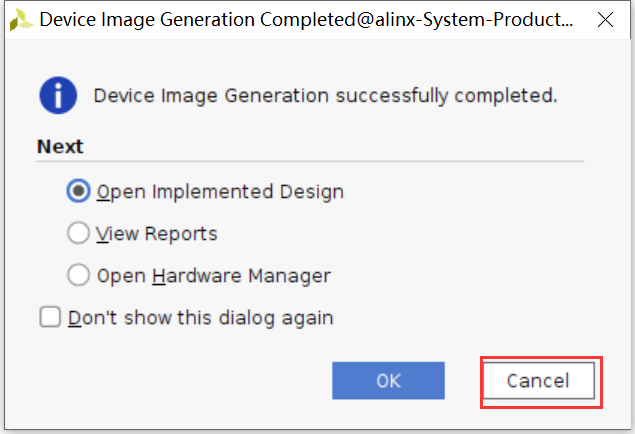
Task: Select the Open Implemented Design radio button
Action: [78, 191]
